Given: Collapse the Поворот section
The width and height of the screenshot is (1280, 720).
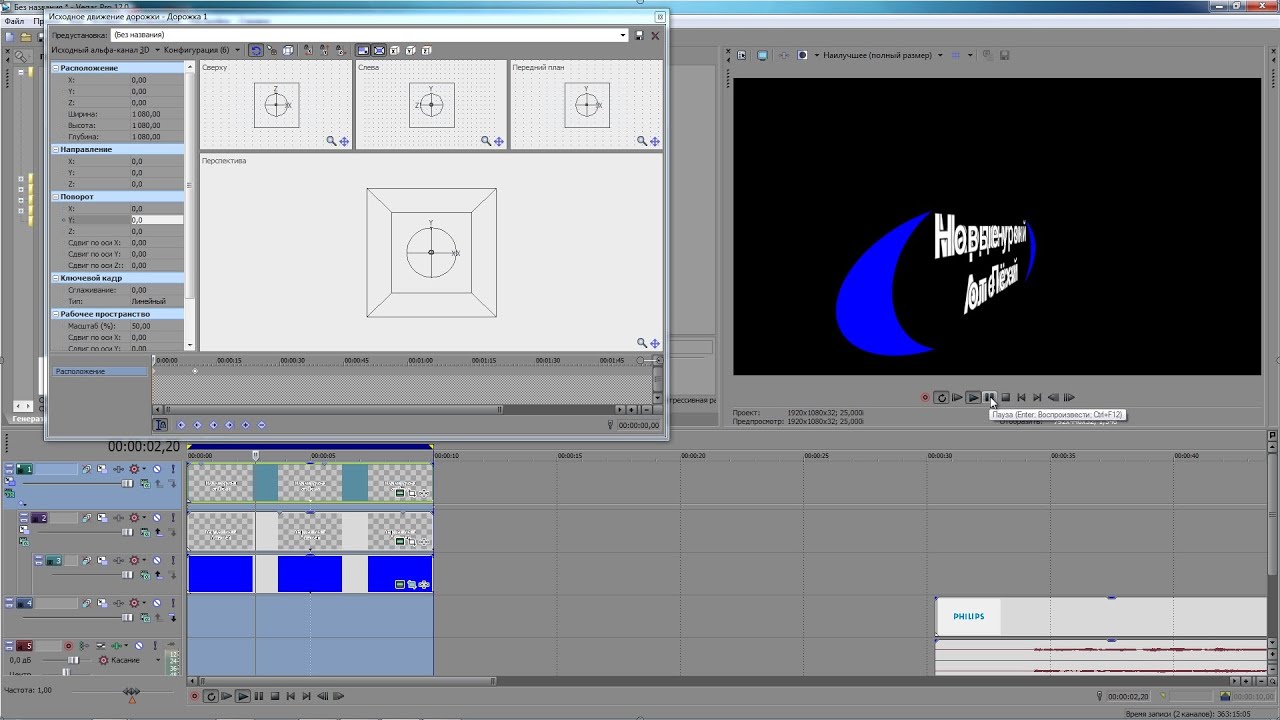Looking at the screenshot, I should point(56,197).
